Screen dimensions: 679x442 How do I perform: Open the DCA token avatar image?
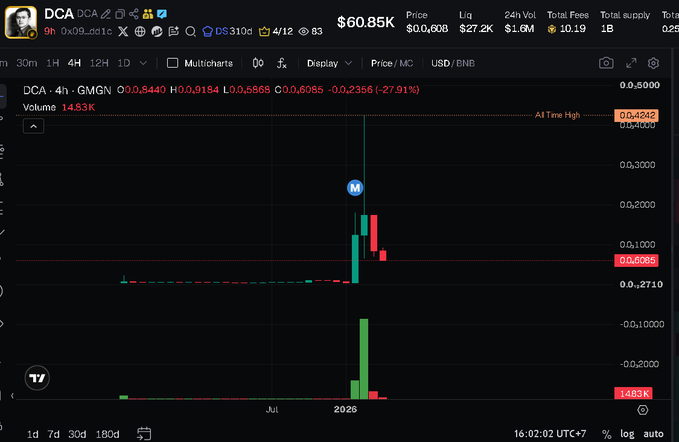(x=21, y=23)
